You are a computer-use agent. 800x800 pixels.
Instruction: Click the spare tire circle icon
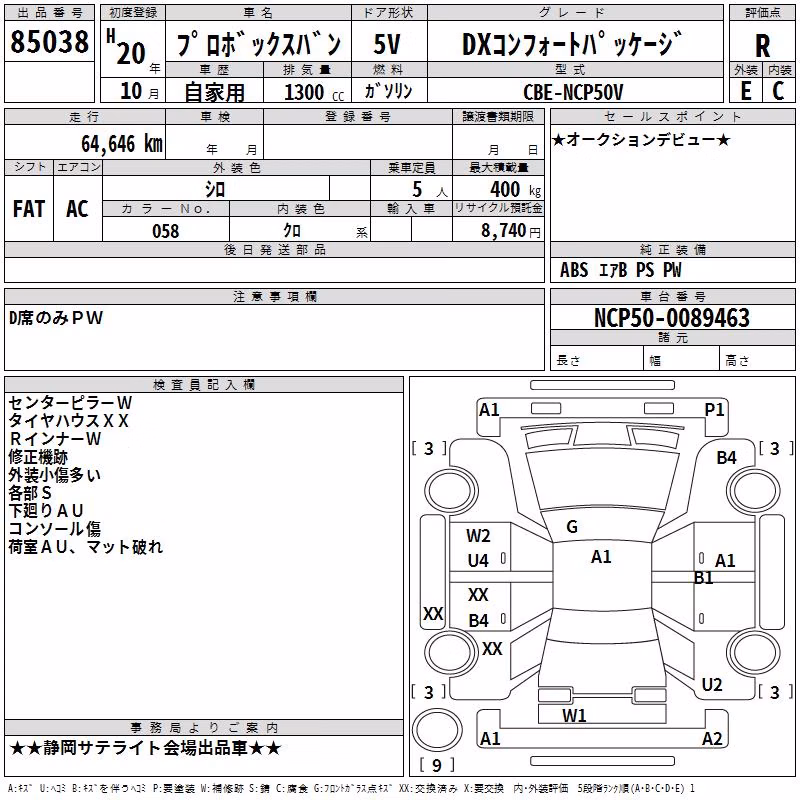click(x=437, y=730)
